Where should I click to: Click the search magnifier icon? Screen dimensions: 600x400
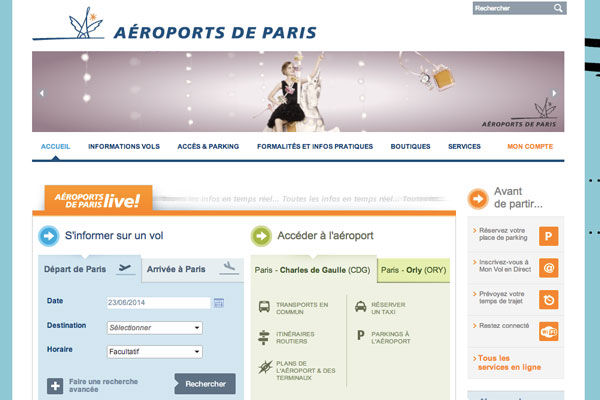coord(558,8)
